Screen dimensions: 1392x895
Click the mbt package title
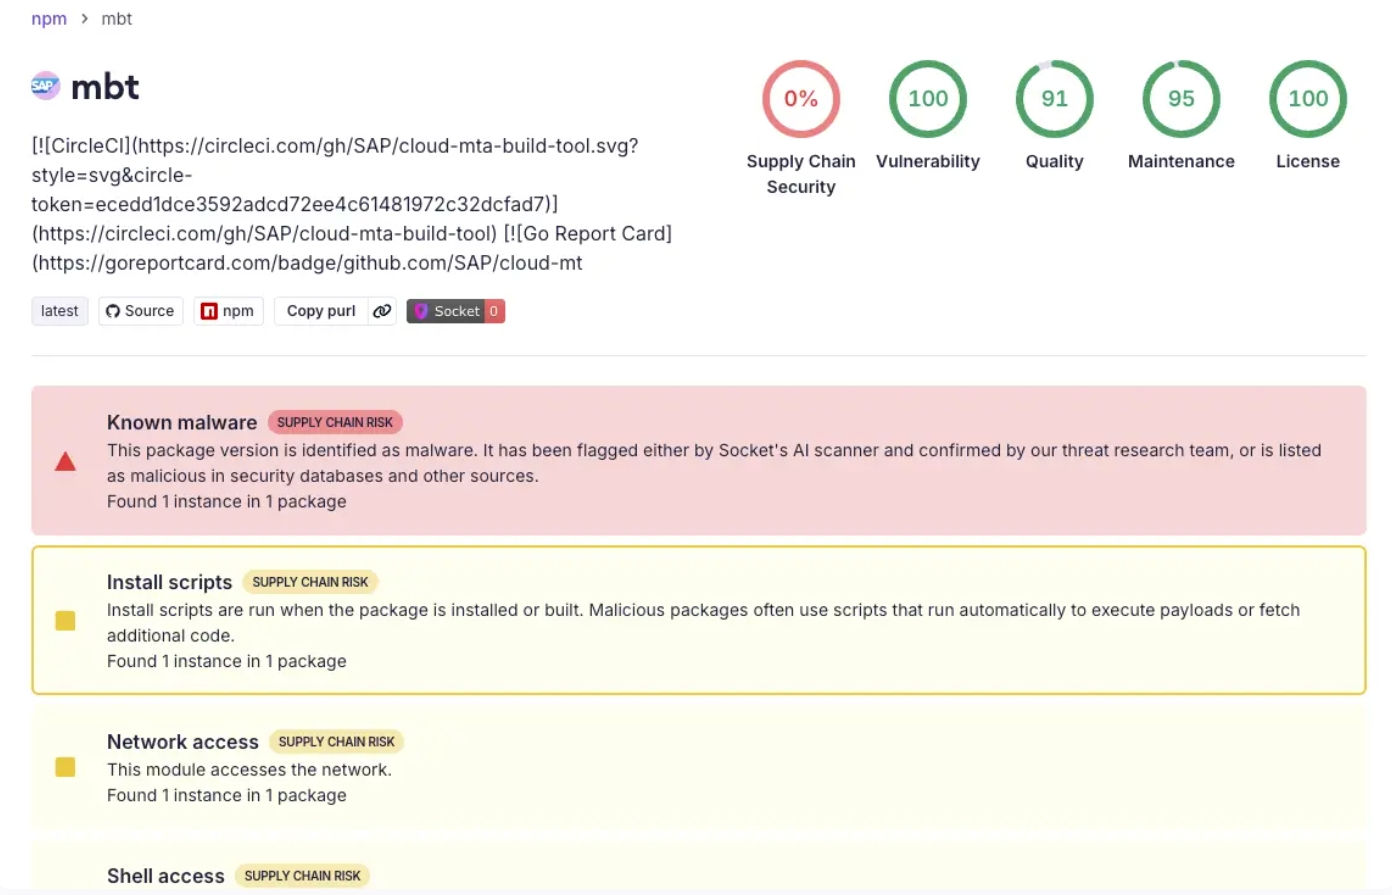105,87
